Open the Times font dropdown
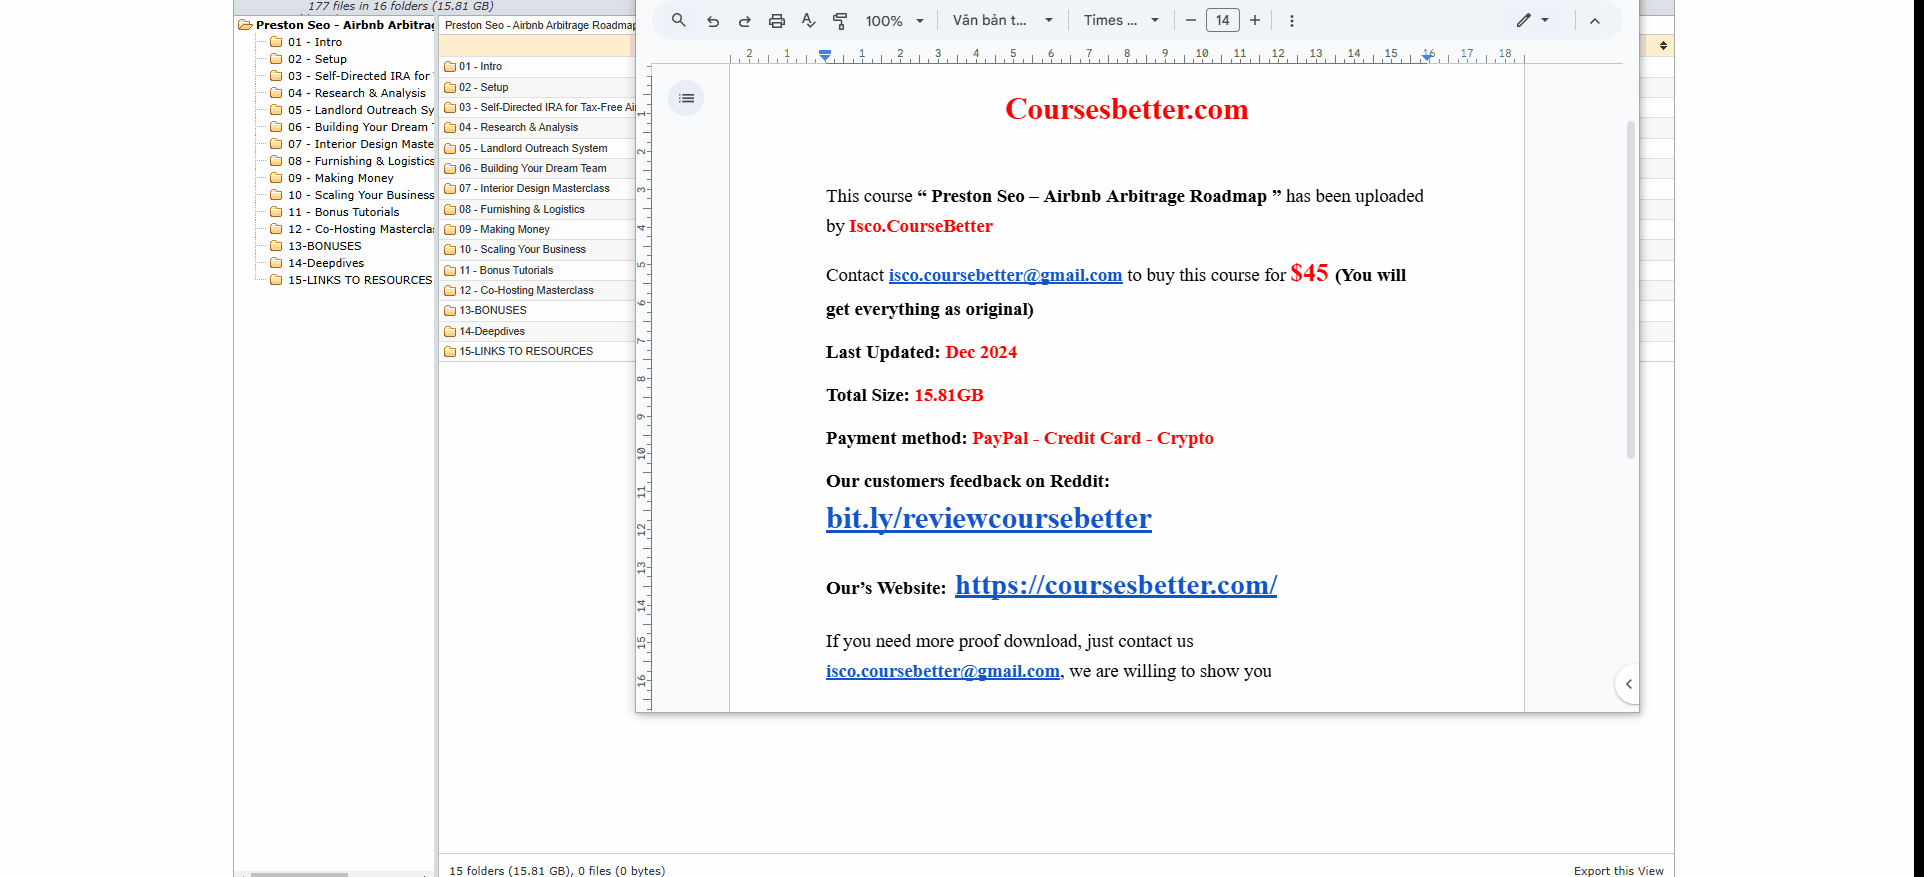Screen dimensions: 1924x877 1120,21
